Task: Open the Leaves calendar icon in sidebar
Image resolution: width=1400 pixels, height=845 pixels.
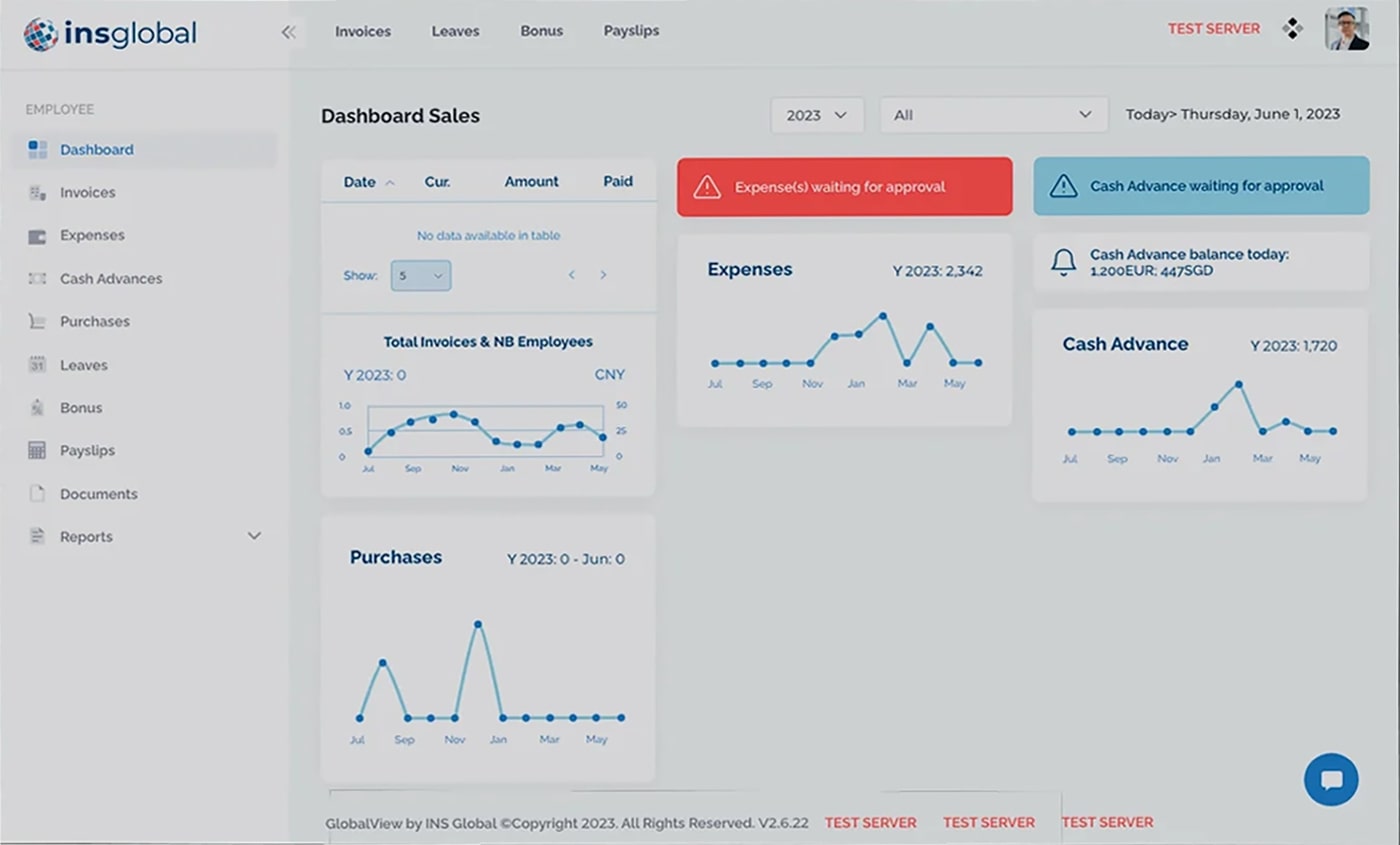Action: click(36, 364)
